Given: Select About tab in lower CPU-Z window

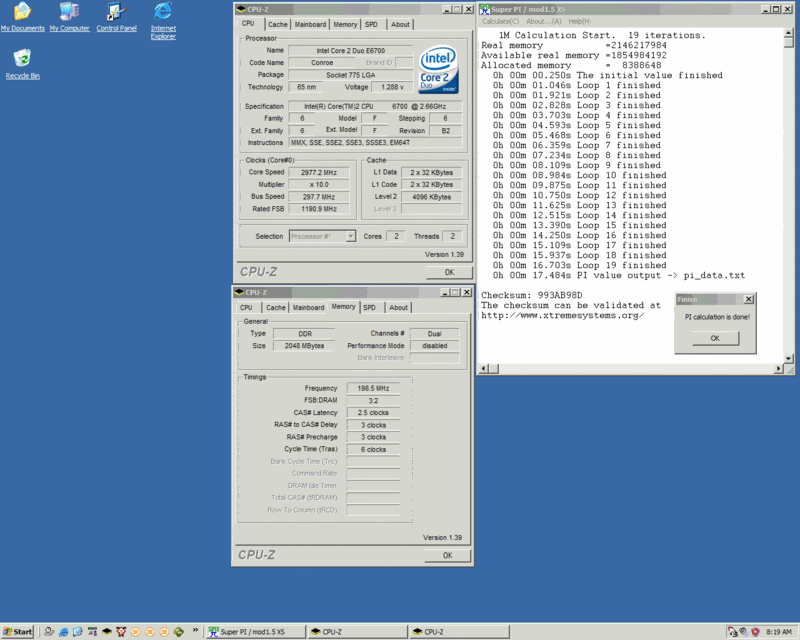Looking at the screenshot, I should pos(398,308).
